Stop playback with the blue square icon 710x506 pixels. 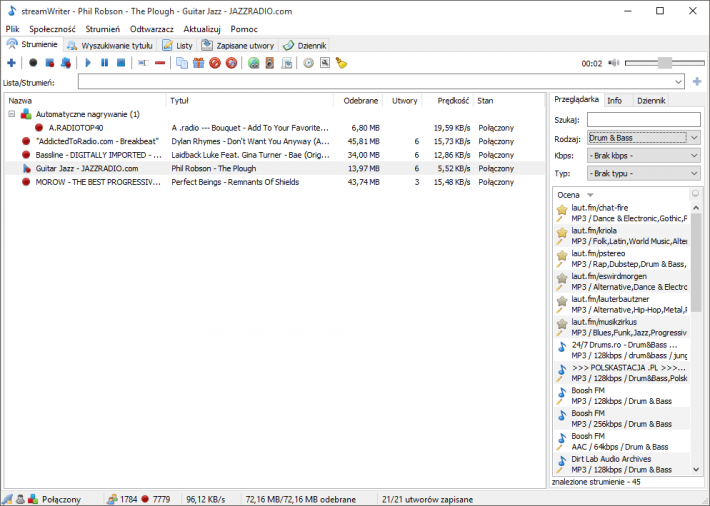[121, 63]
